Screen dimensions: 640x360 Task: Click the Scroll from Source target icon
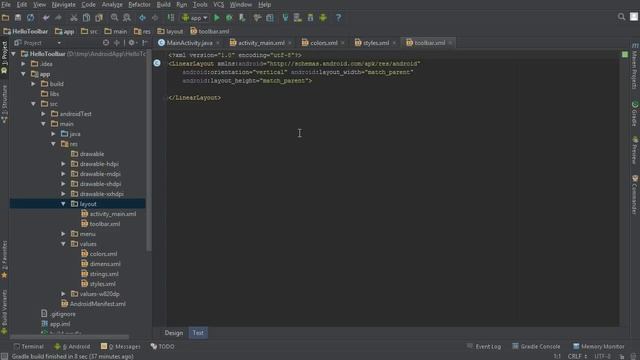point(106,42)
